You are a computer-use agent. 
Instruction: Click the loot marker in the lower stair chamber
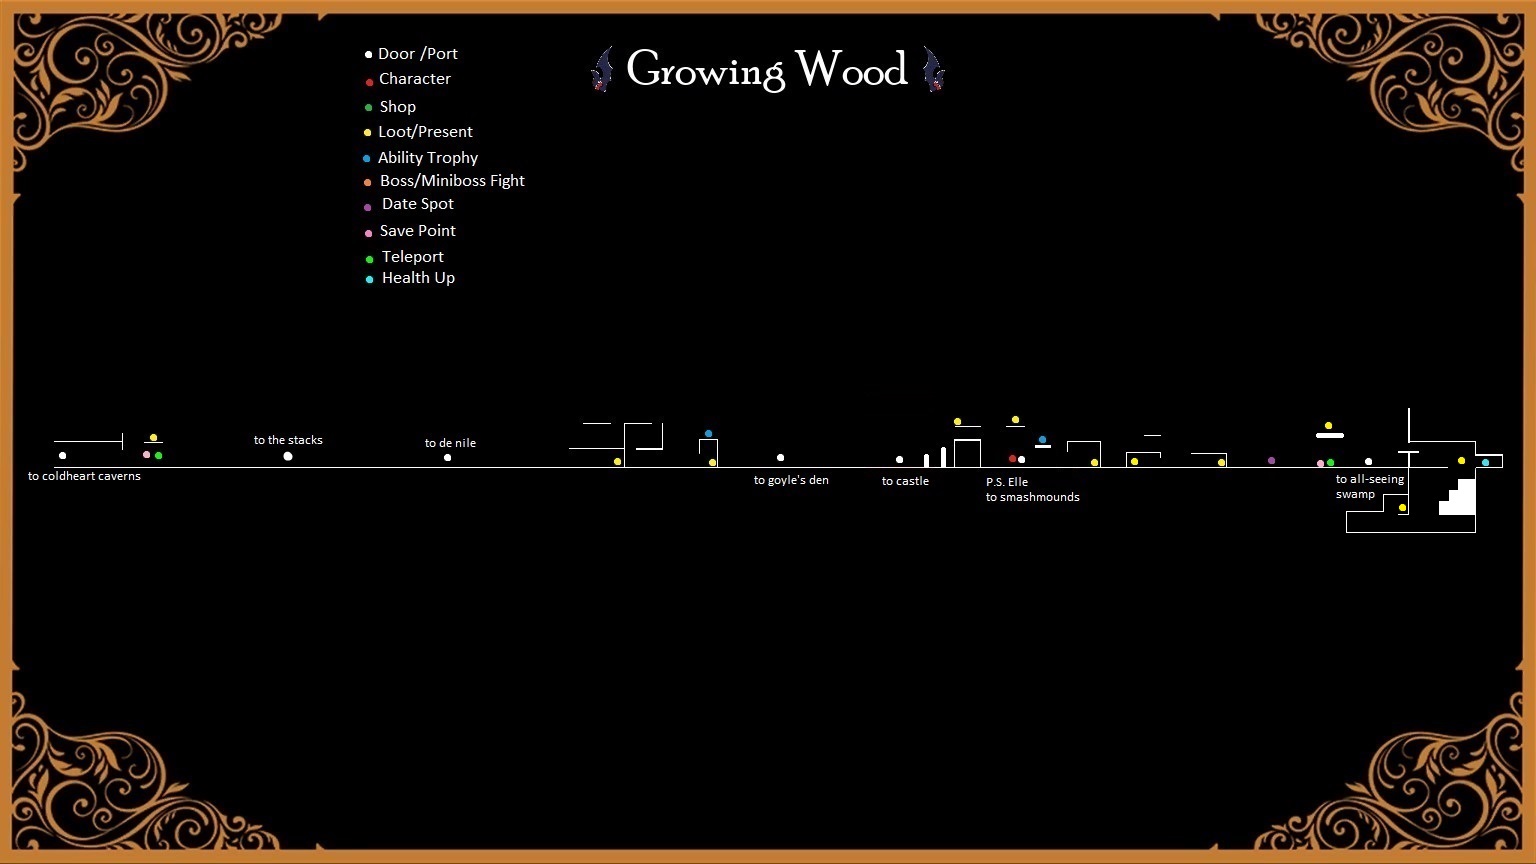tap(1402, 508)
